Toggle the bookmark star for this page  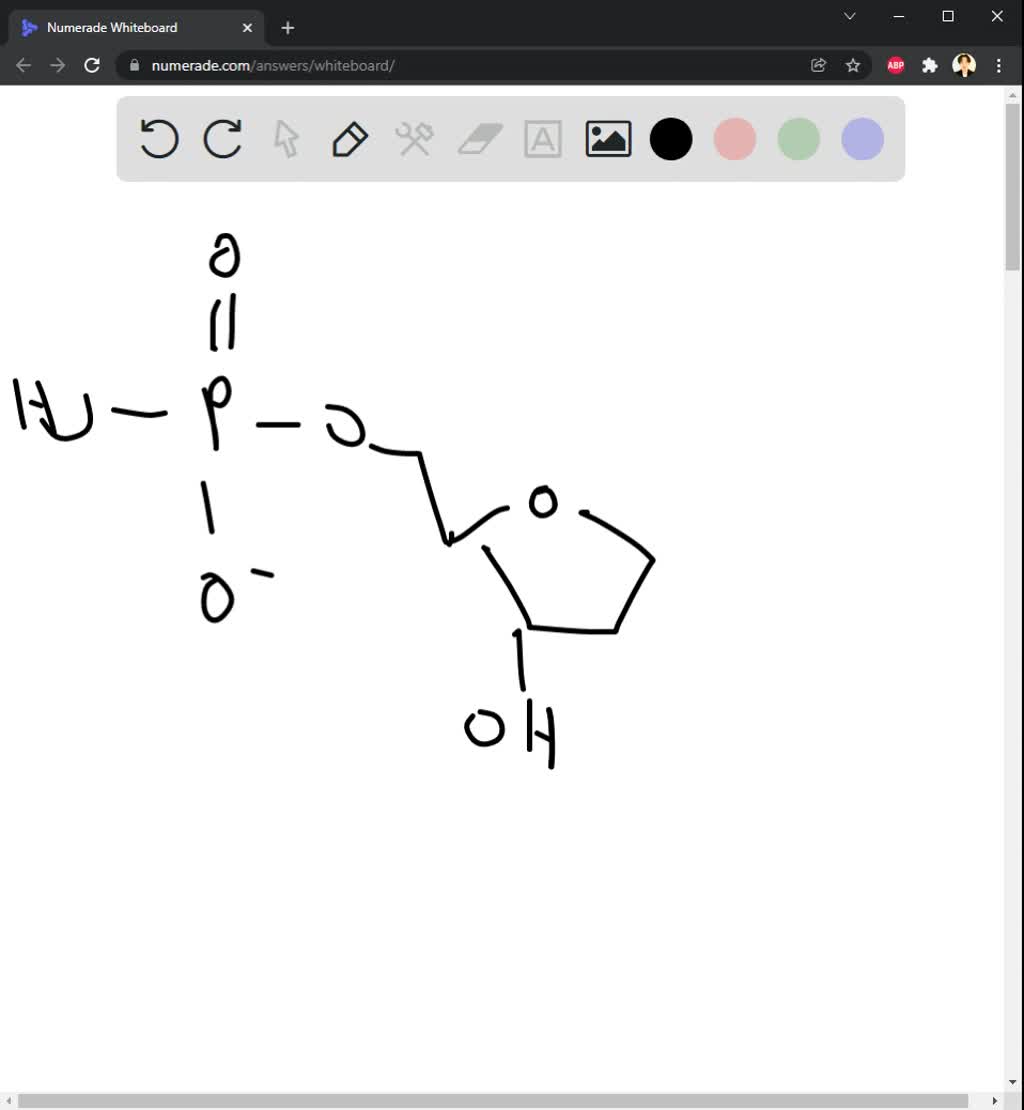tap(853, 64)
